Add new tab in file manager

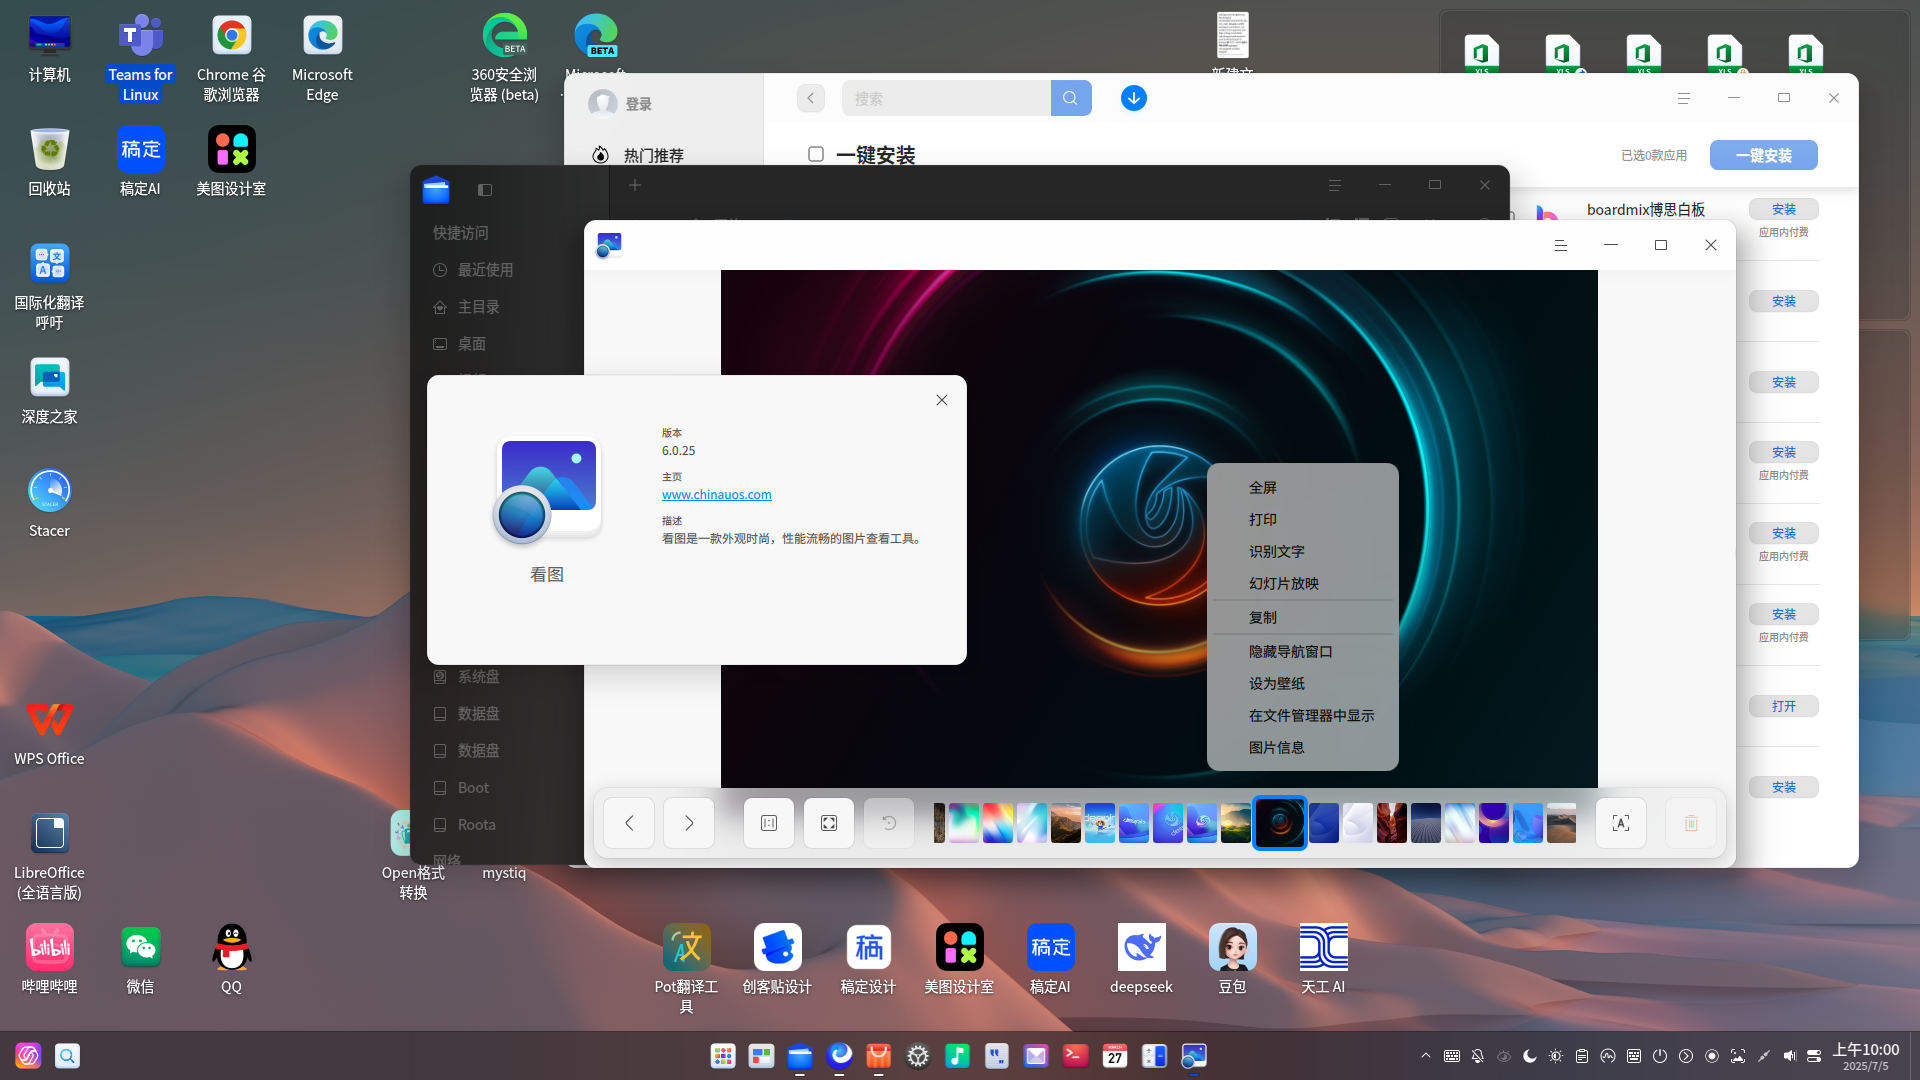(635, 185)
